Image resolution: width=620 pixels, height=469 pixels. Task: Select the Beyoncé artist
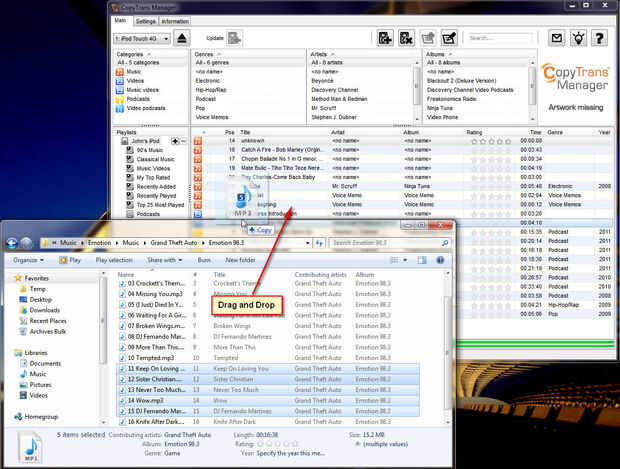[x=322, y=81]
